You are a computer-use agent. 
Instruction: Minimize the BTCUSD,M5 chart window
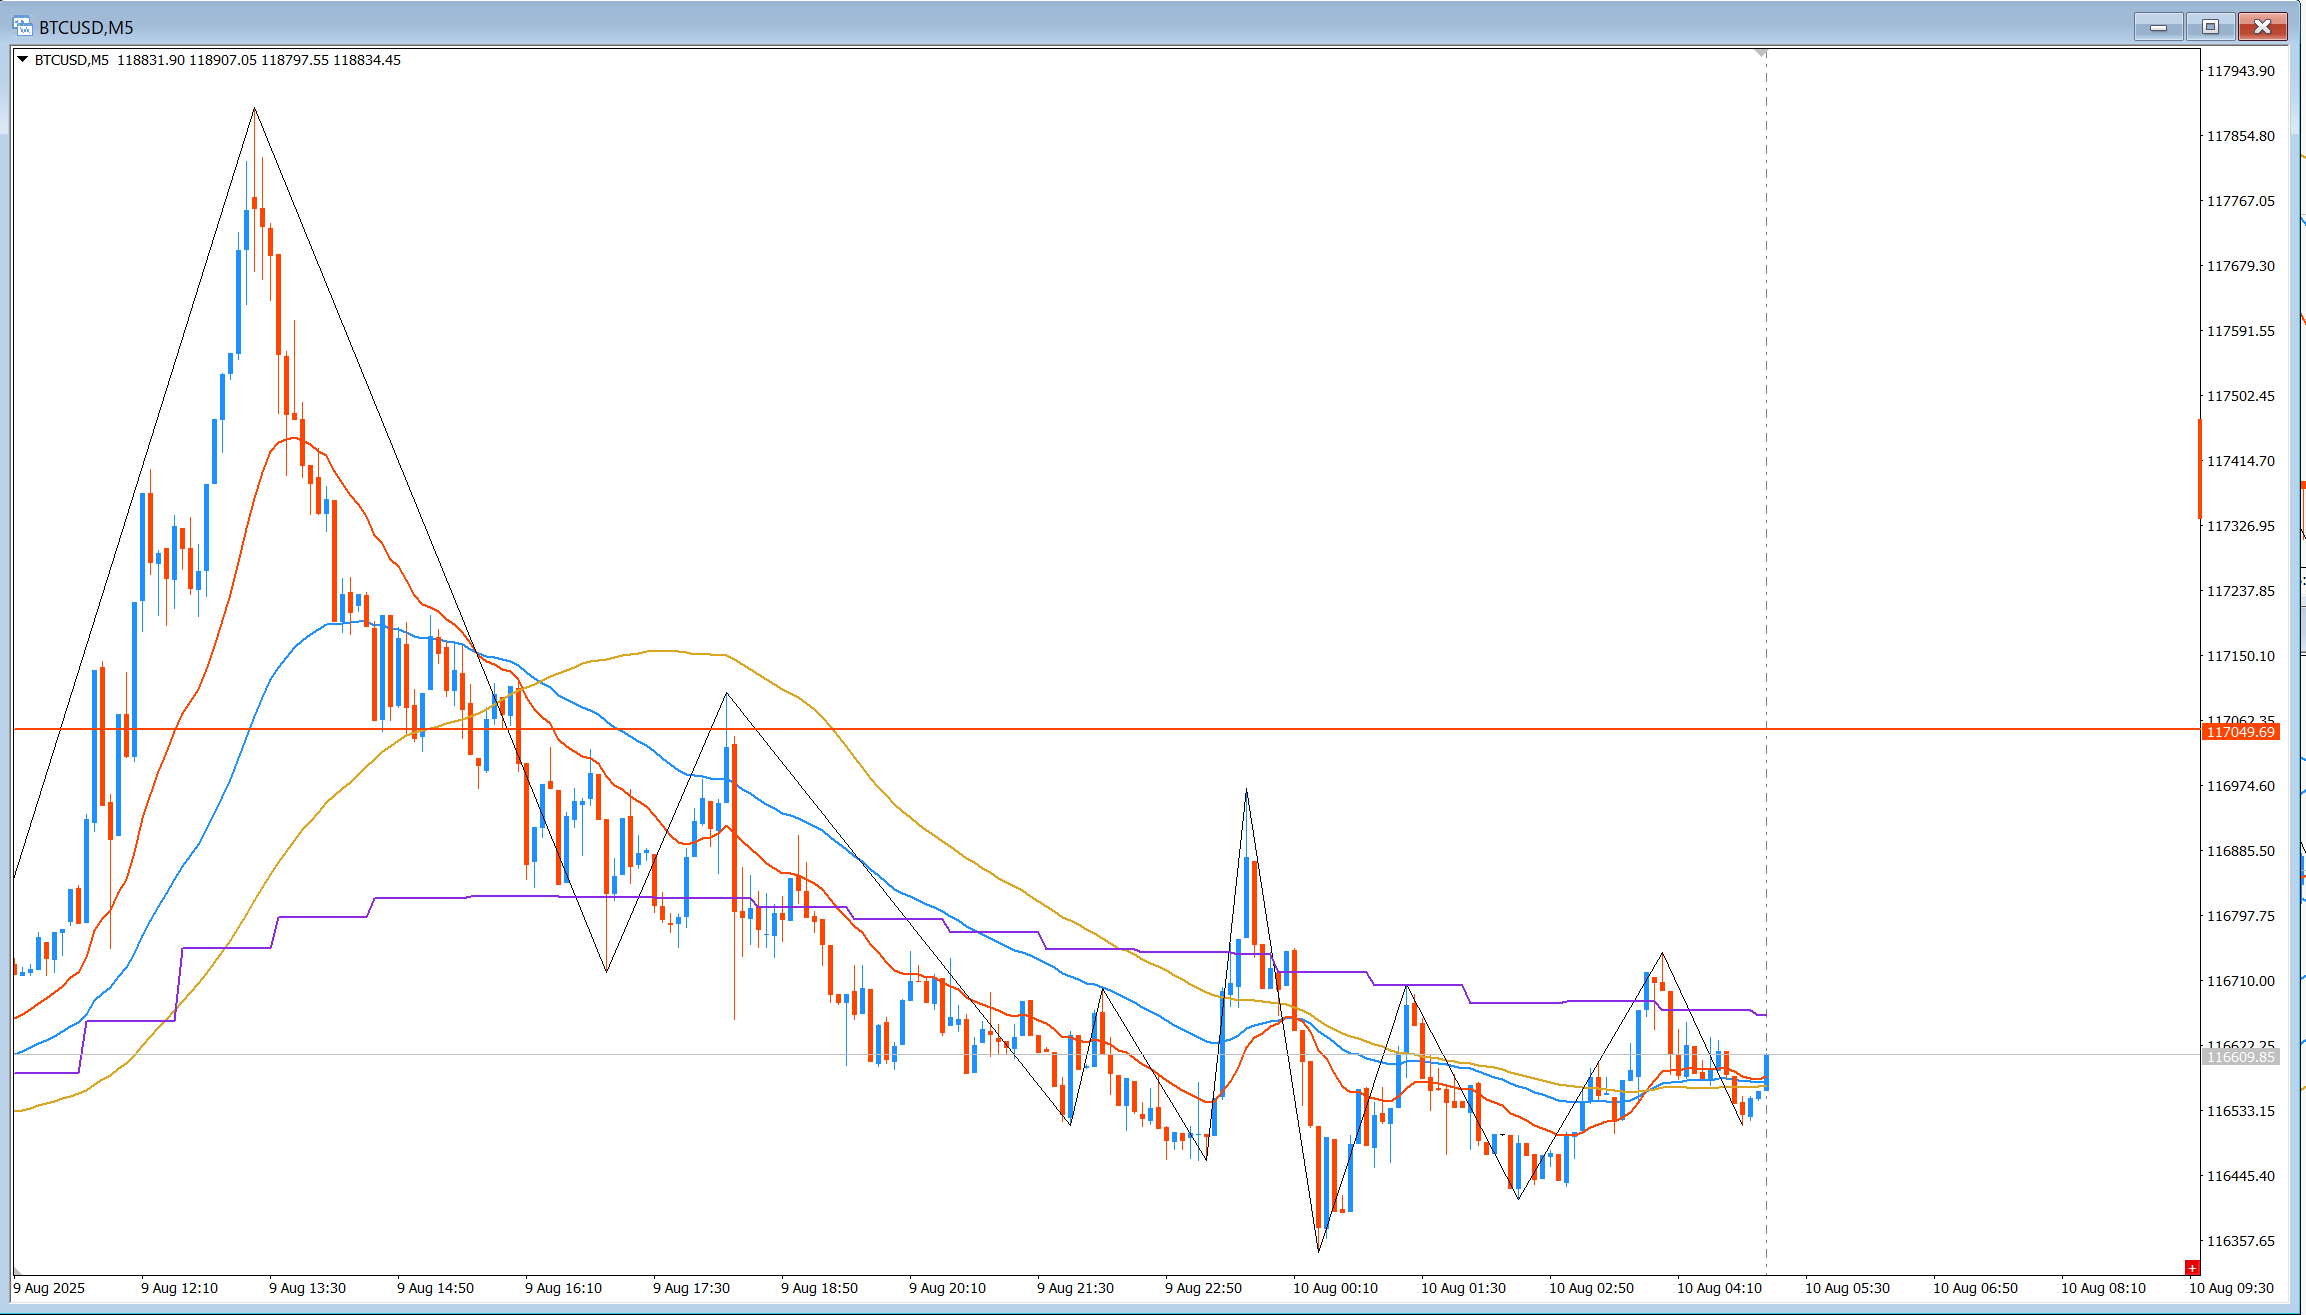click(2158, 27)
